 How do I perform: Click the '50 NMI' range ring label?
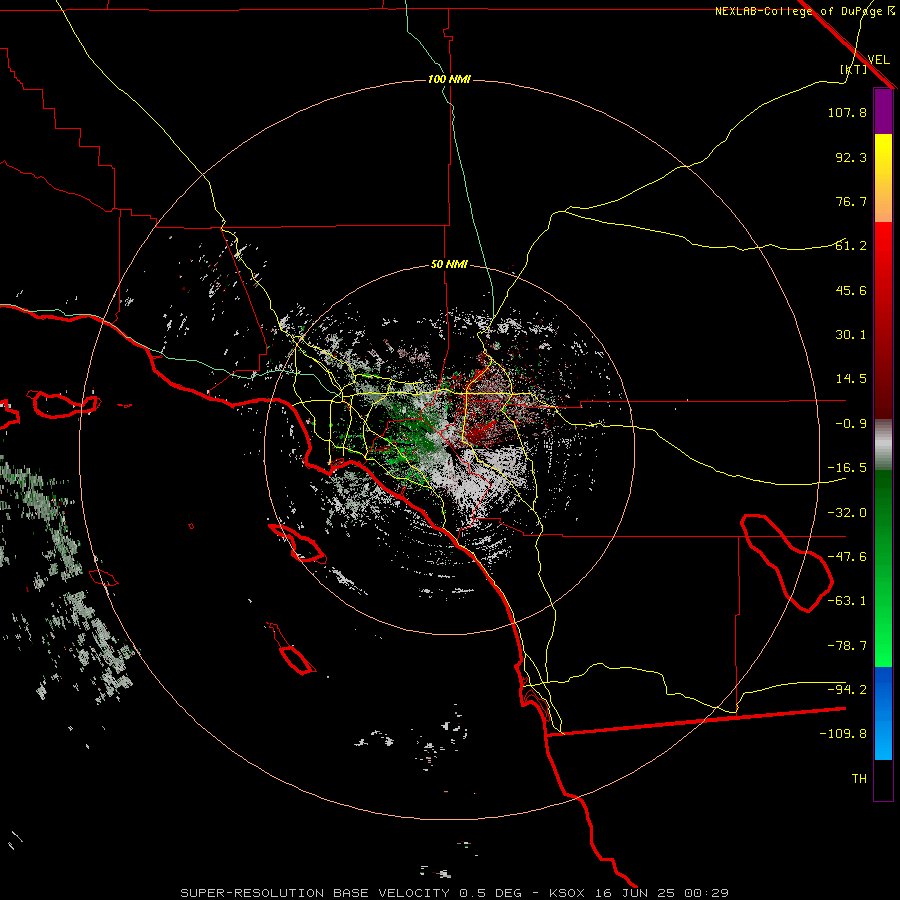pos(449,264)
